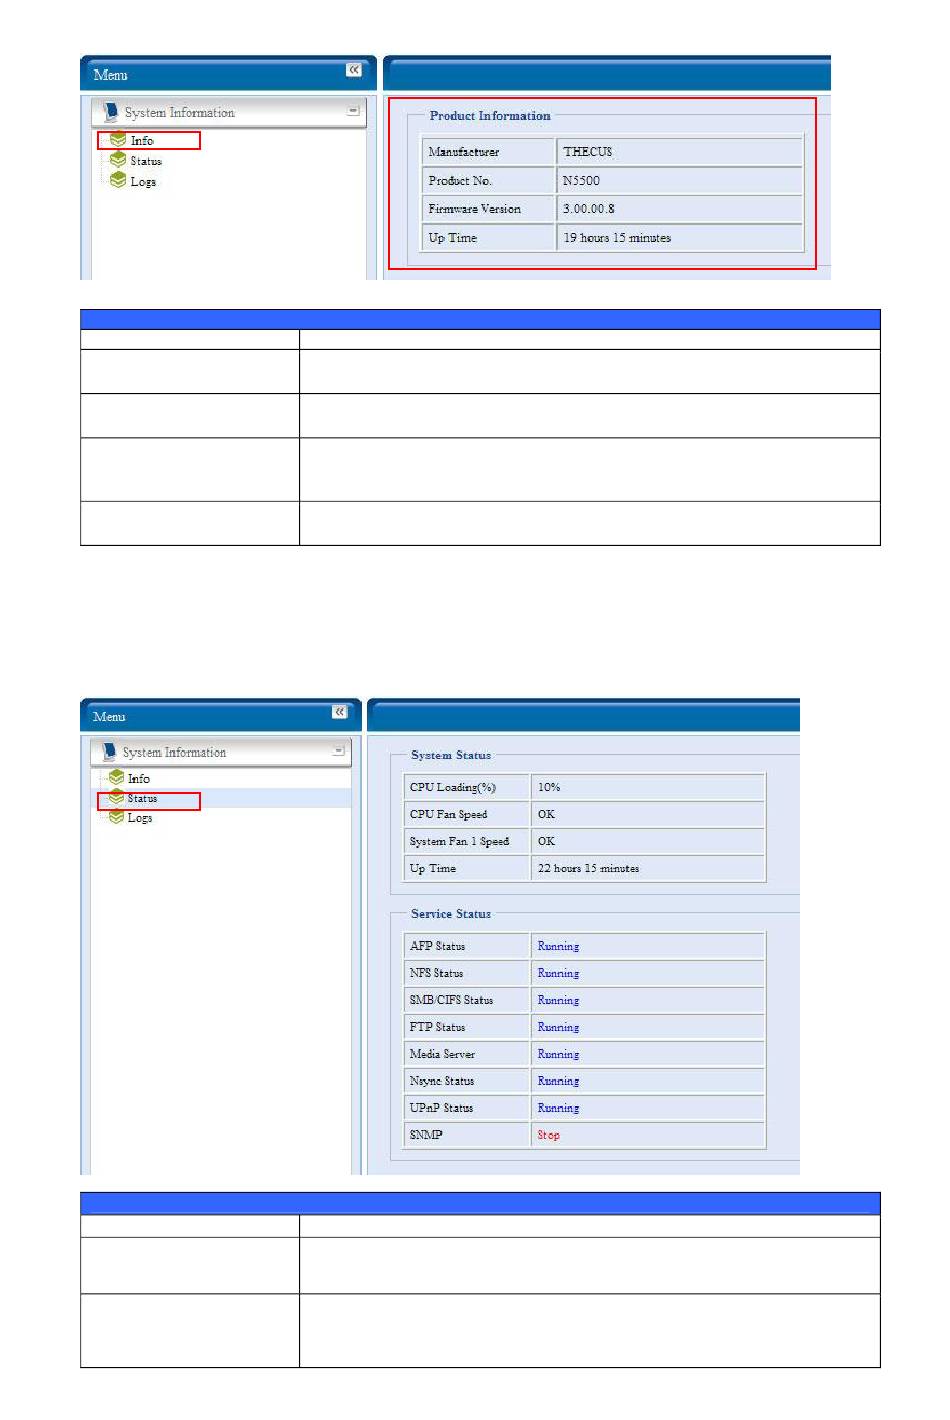
Task: Collapse the Menu panel in top screenshot
Action: (x=354, y=70)
